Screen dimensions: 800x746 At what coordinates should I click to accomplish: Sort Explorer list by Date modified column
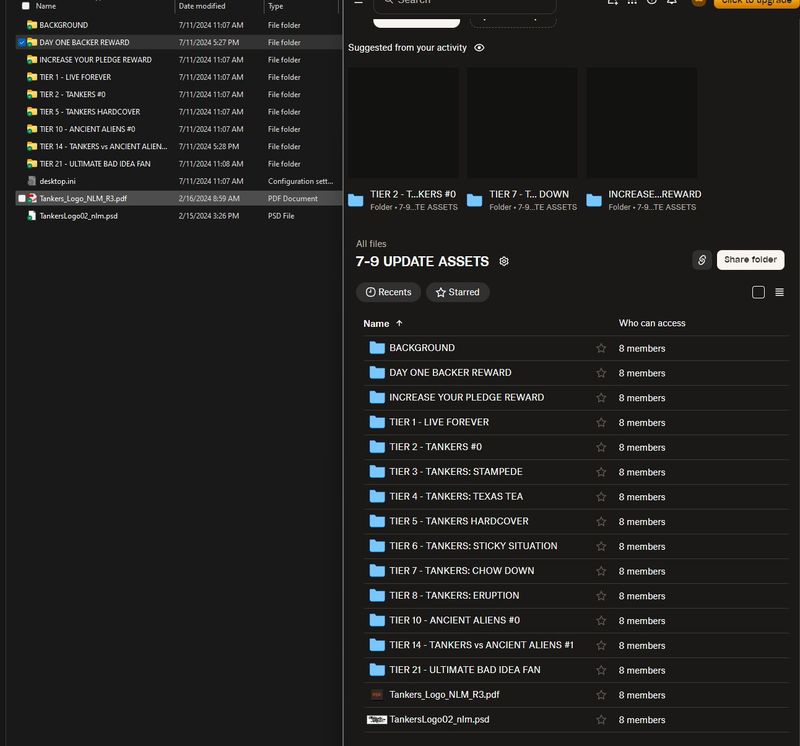pos(202,6)
